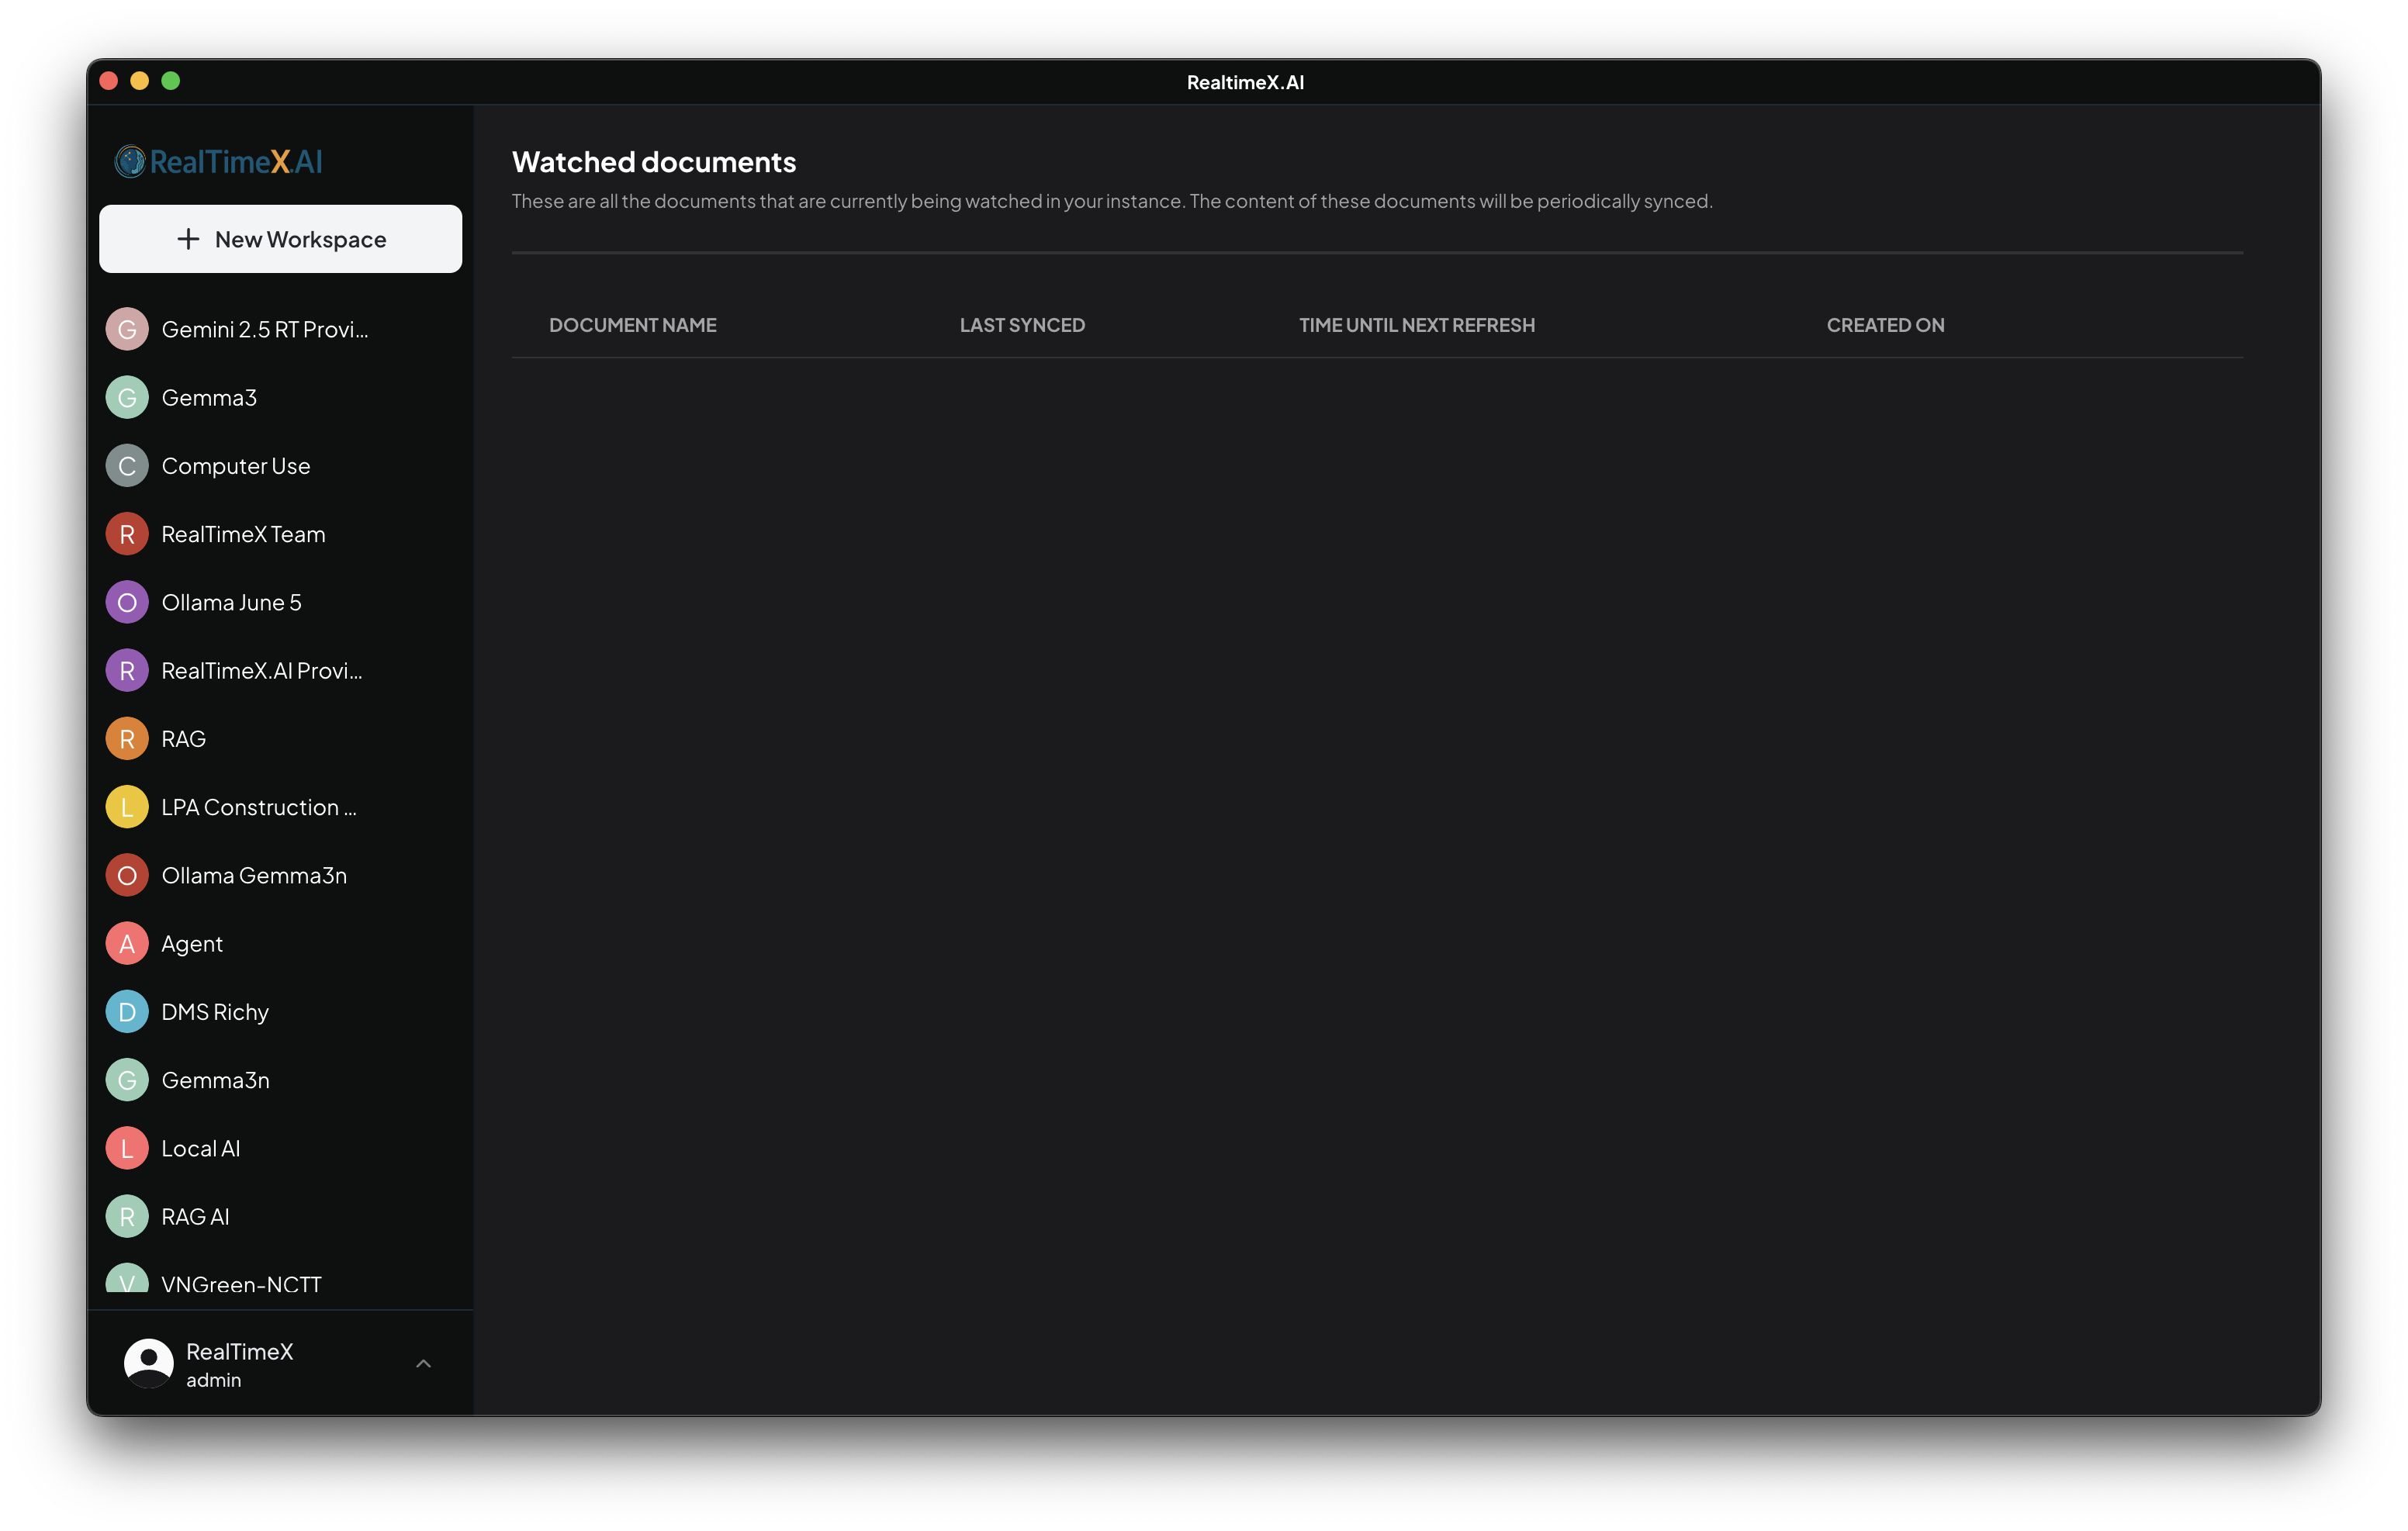
Task: Click the purple Ollama June 5 avatar
Action: (x=127, y=602)
